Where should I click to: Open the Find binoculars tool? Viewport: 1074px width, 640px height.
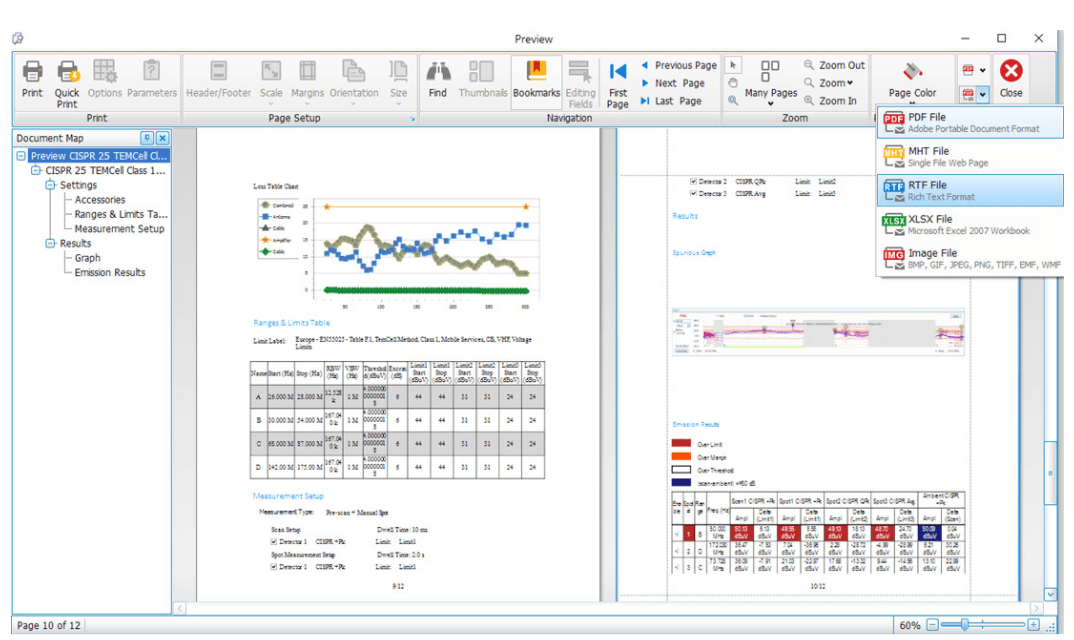(x=437, y=78)
